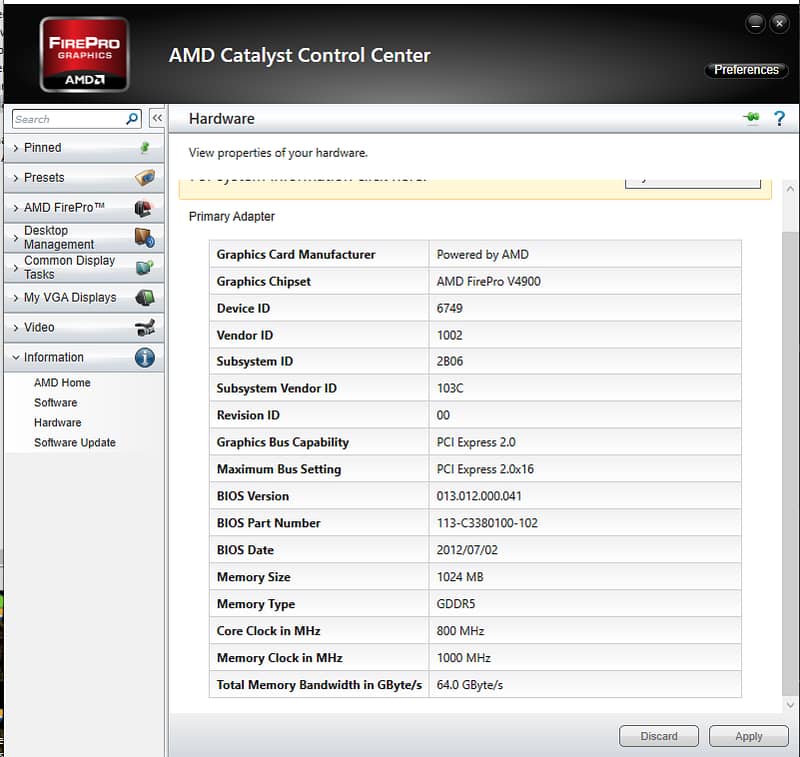Expand the Desktop Management section
This screenshot has width=800, height=757.
click(16, 238)
